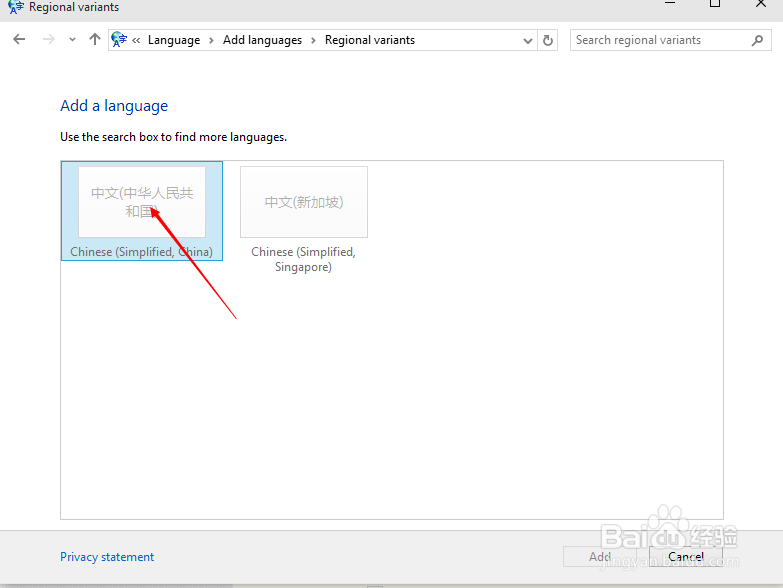Image resolution: width=783 pixels, height=588 pixels.
Task: Expand chevron after Language breadcrumb
Action: [211, 40]
